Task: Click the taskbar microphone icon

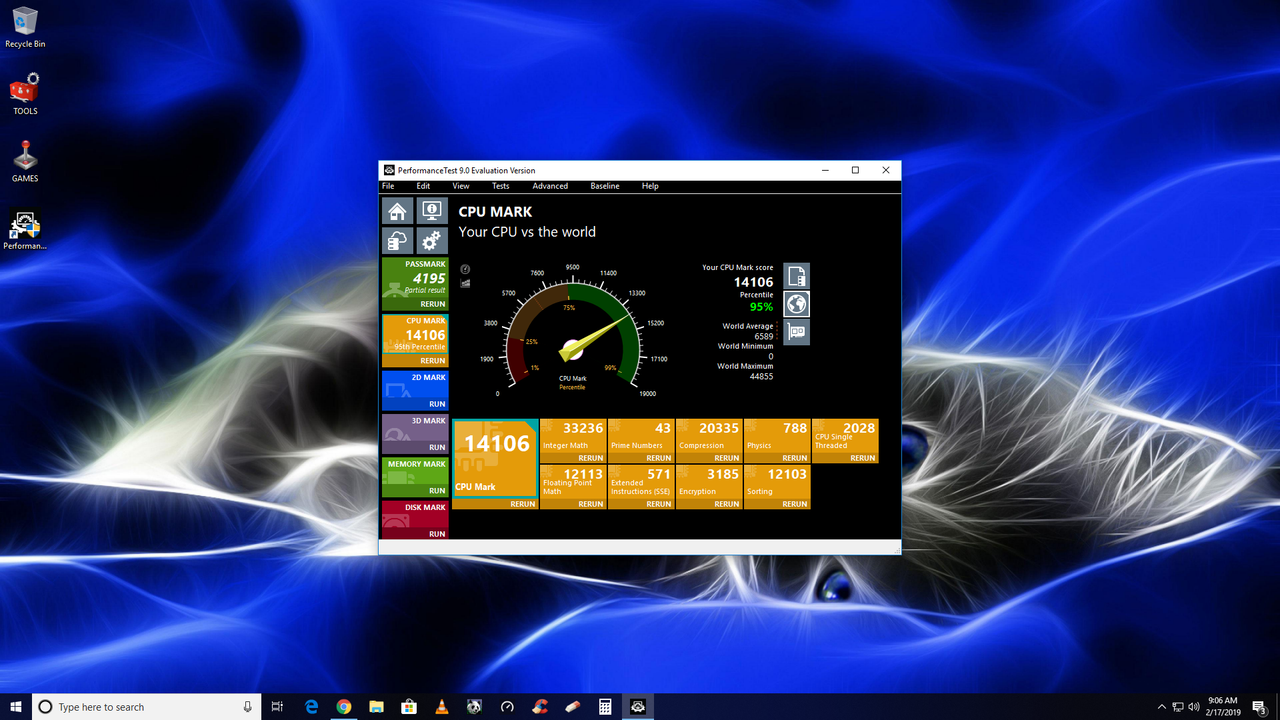Action: pyautogui.click(x=248, y=707)
